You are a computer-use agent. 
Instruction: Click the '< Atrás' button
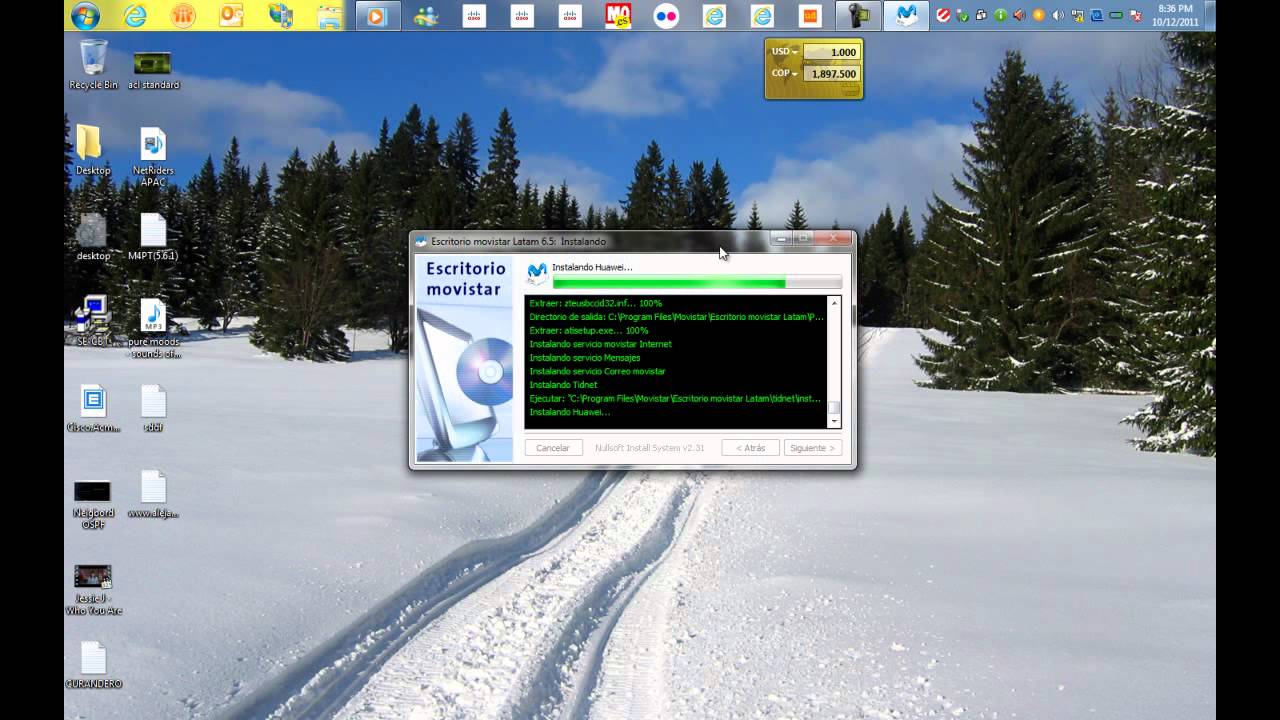(x=750, y=448)
